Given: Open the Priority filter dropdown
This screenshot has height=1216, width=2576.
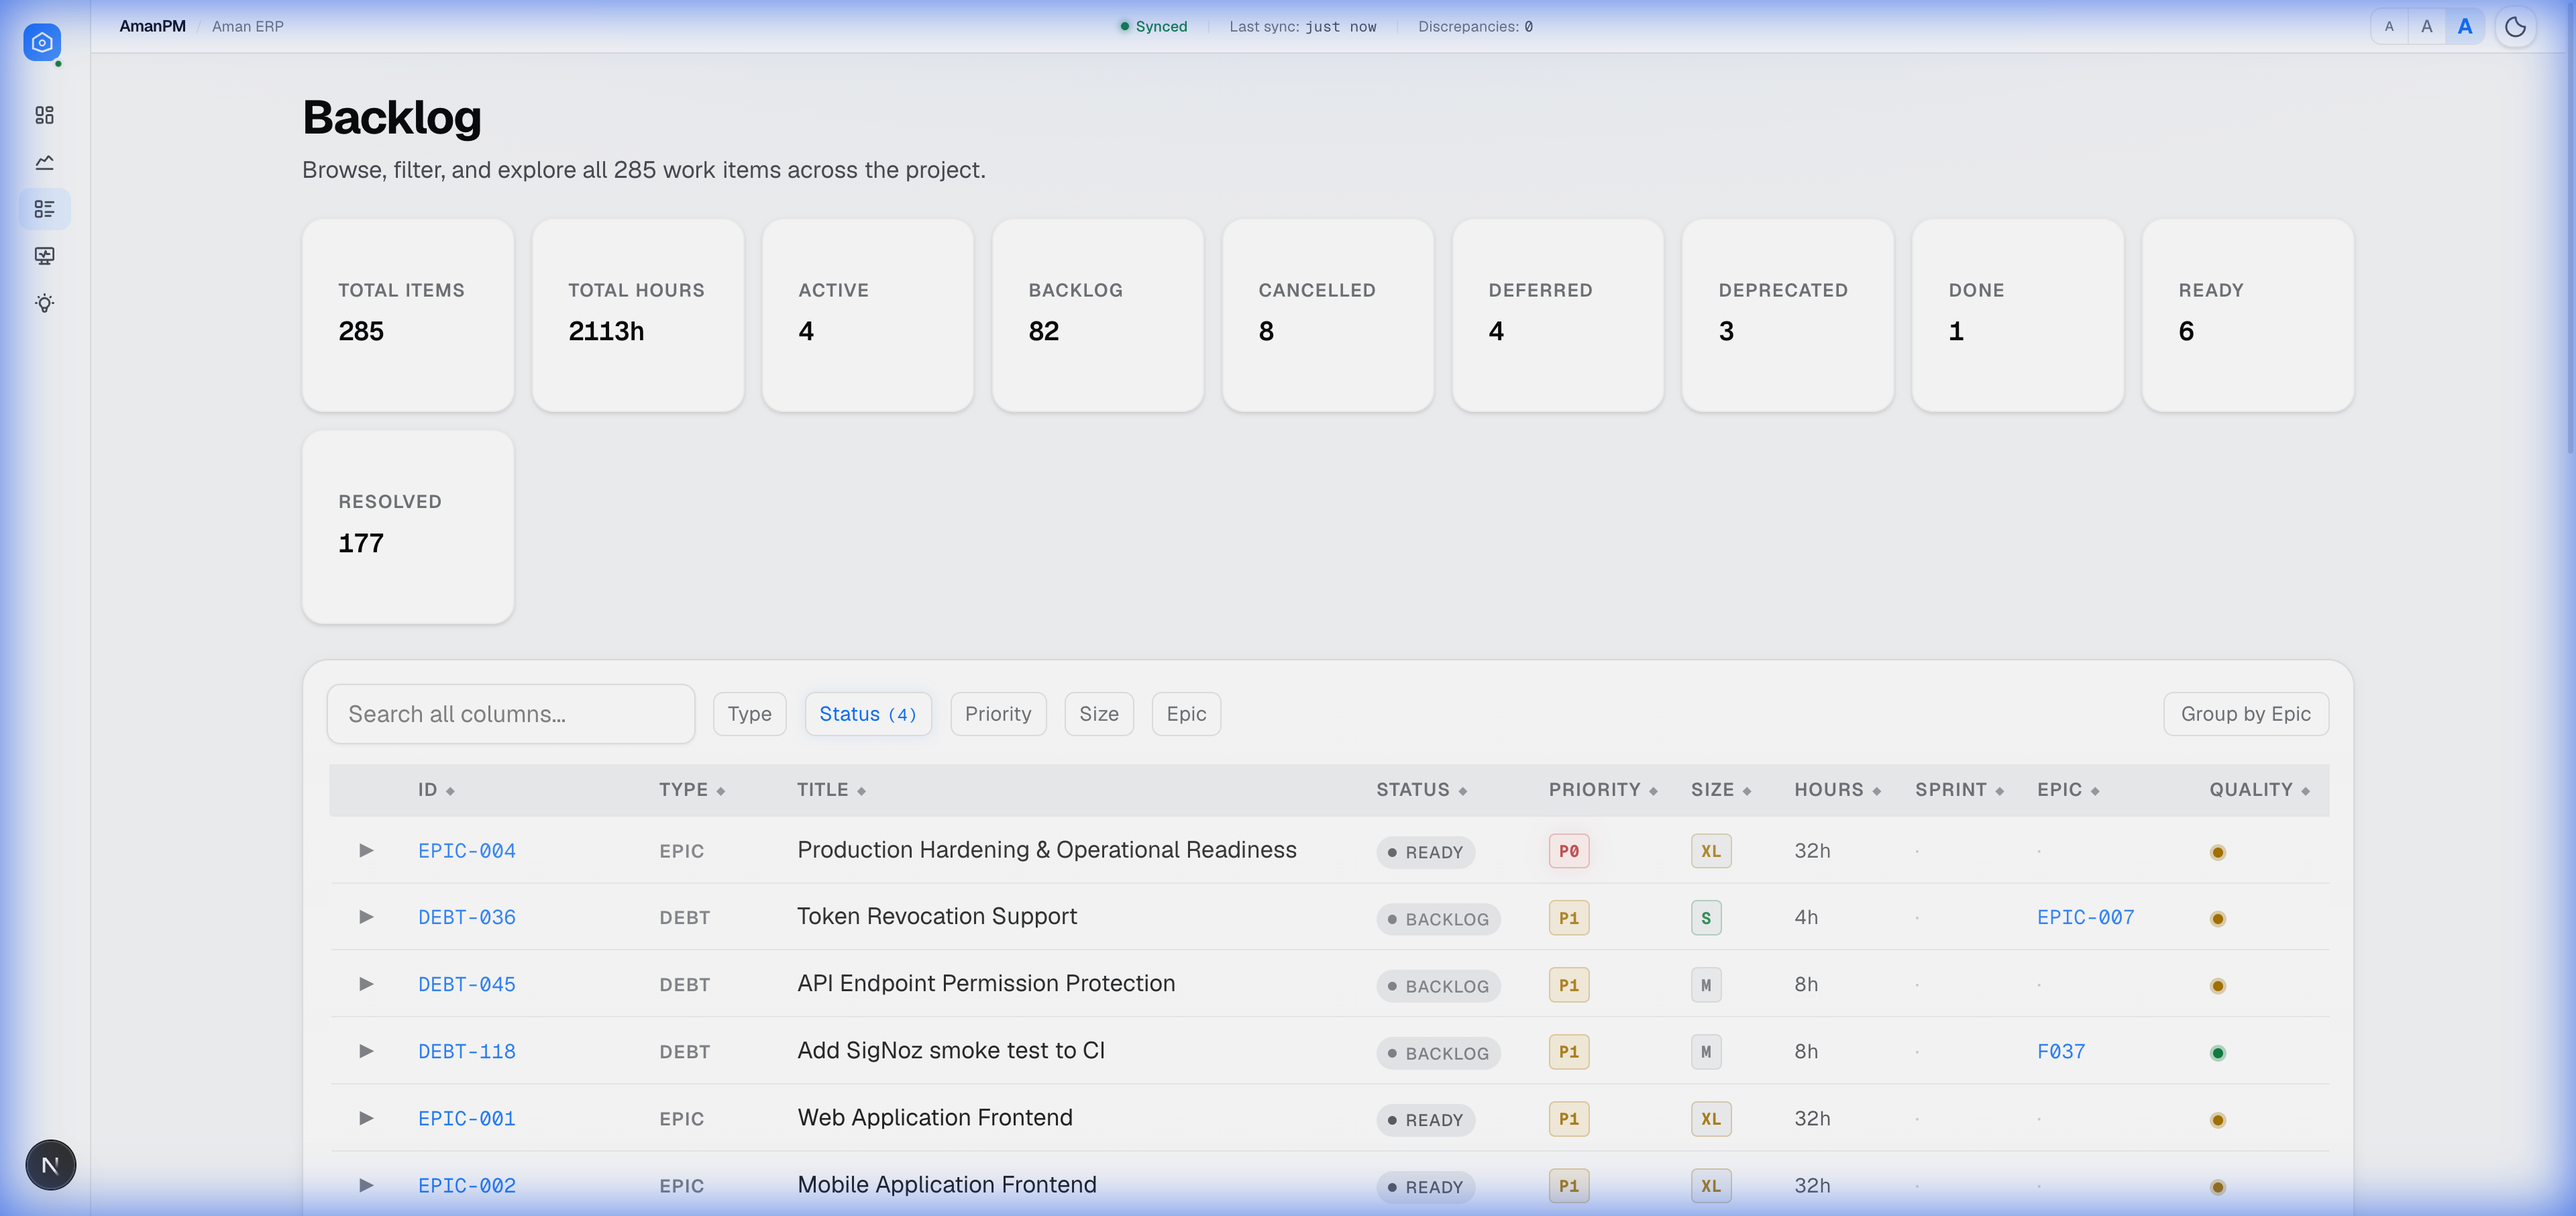Looking at the screenshot, I should pos(997,714).
